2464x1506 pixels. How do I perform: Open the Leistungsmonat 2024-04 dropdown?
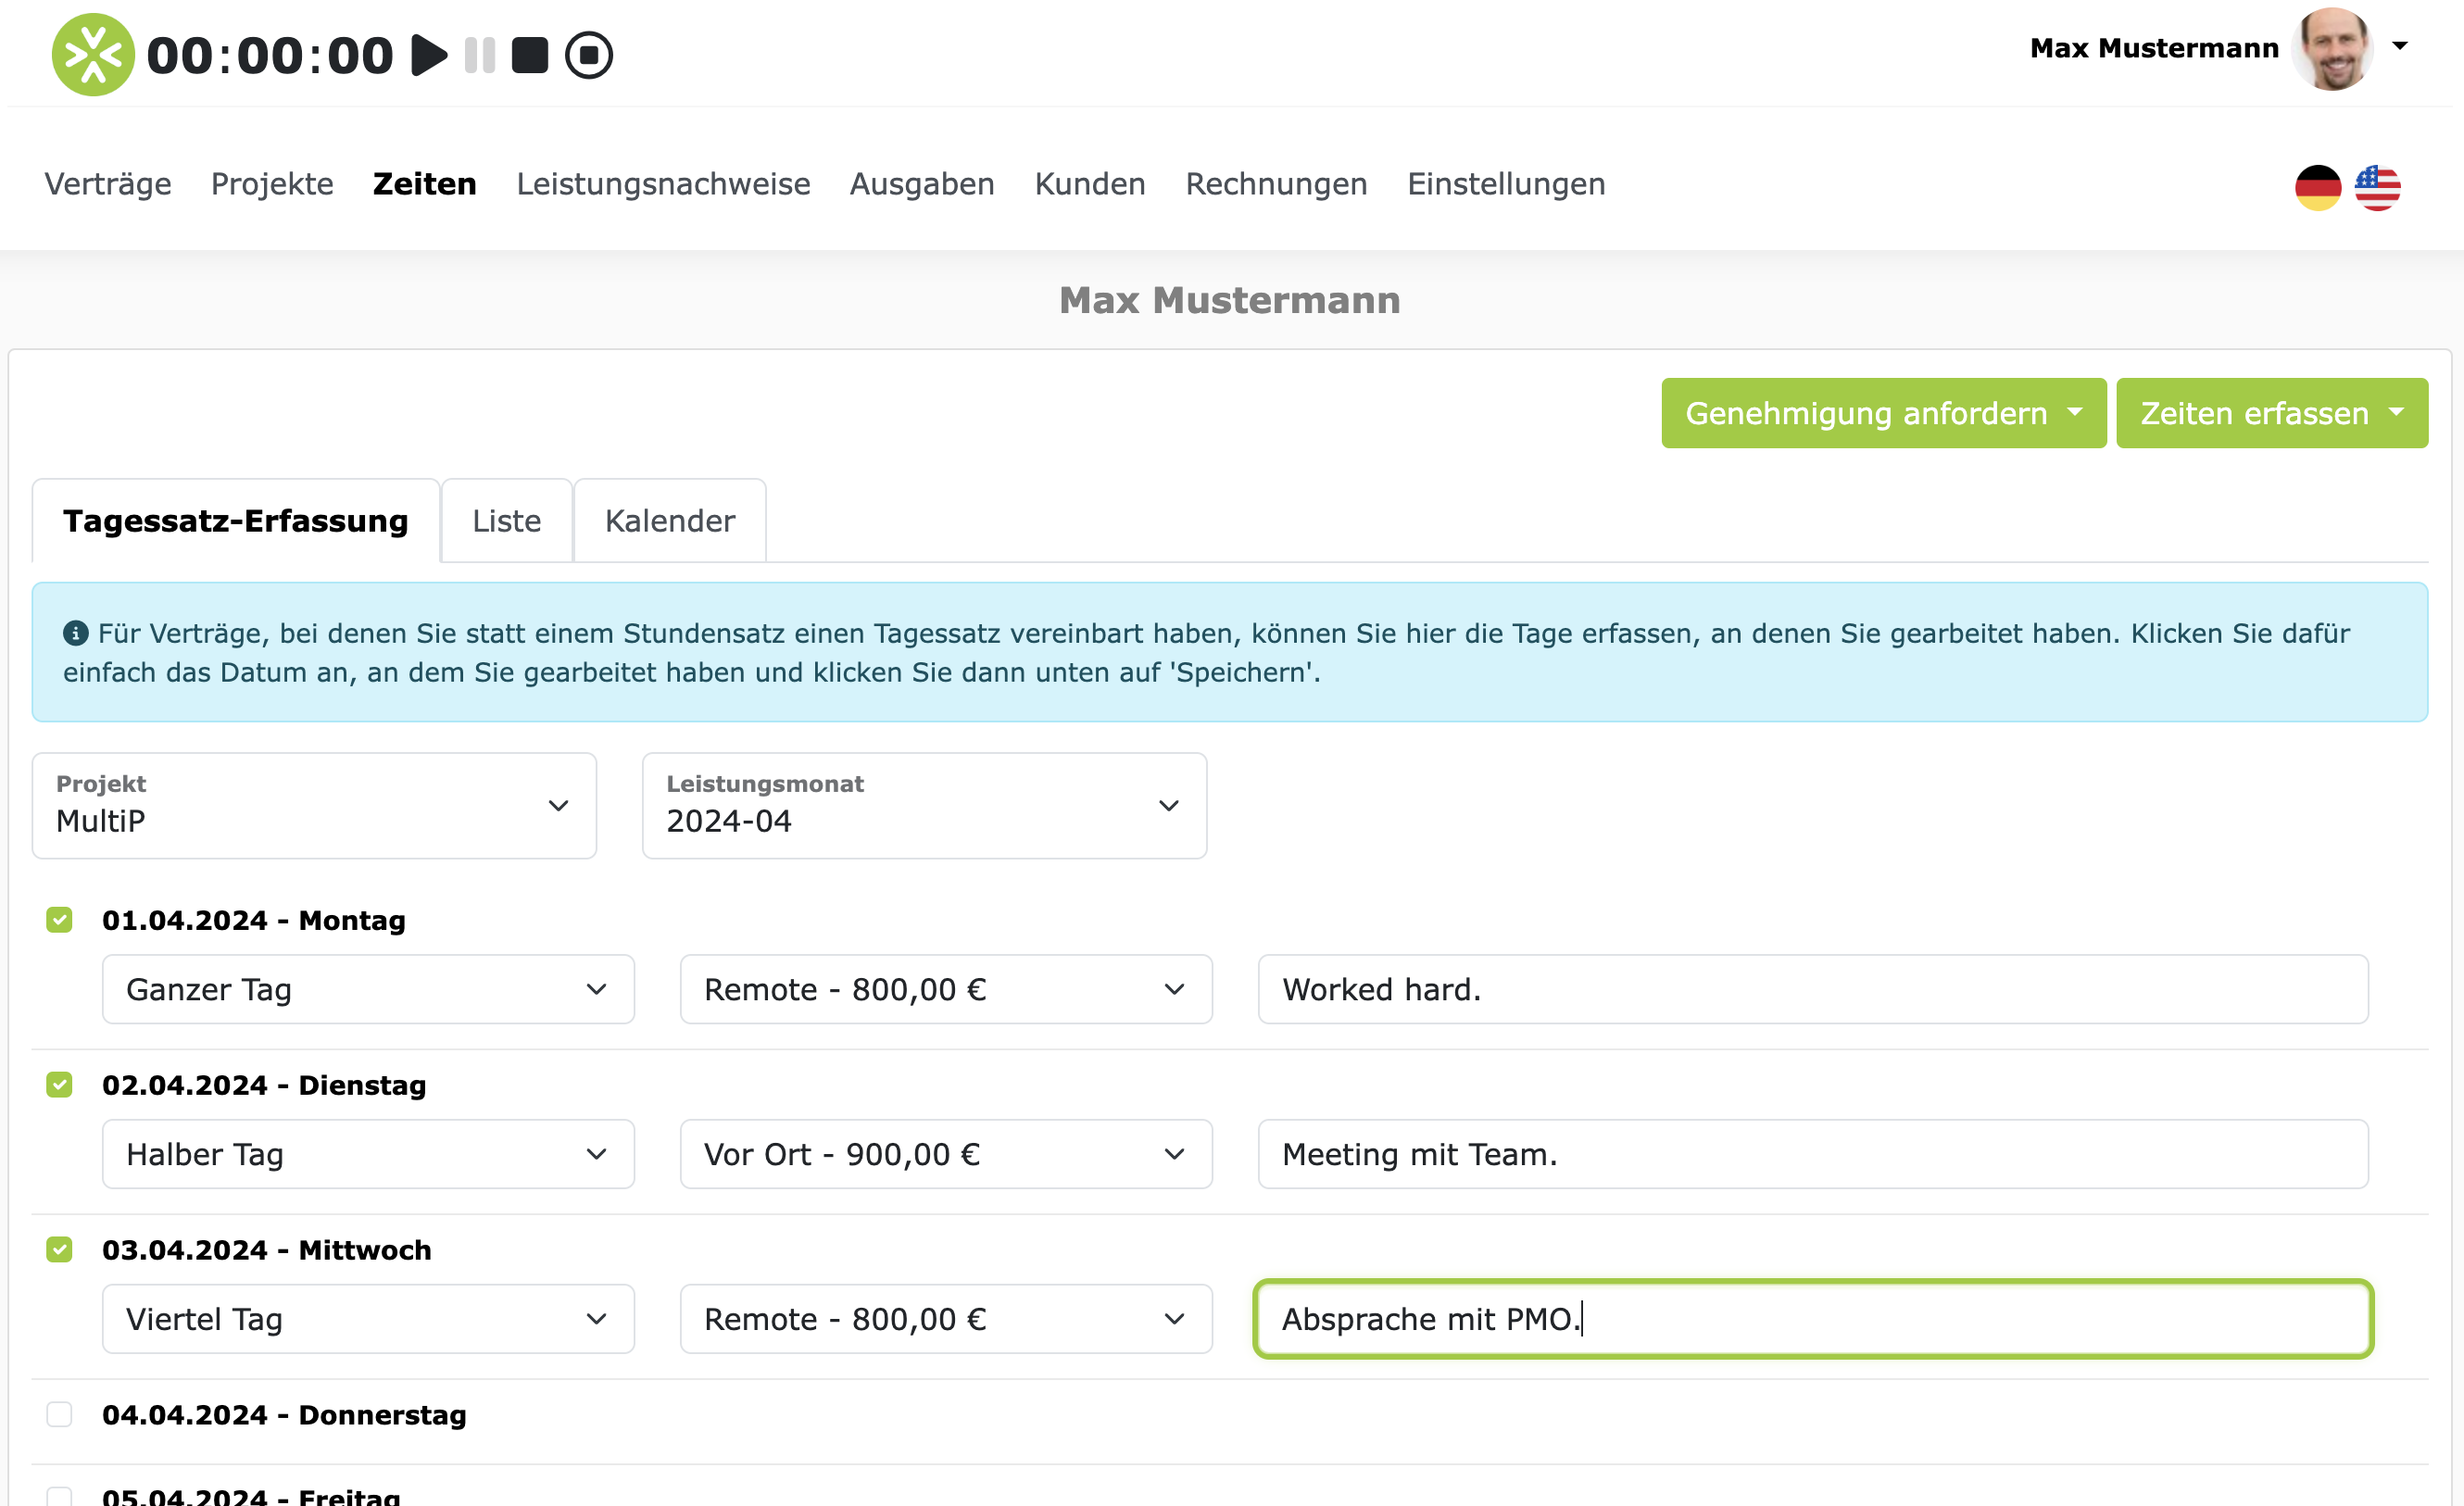pos(924,806)
